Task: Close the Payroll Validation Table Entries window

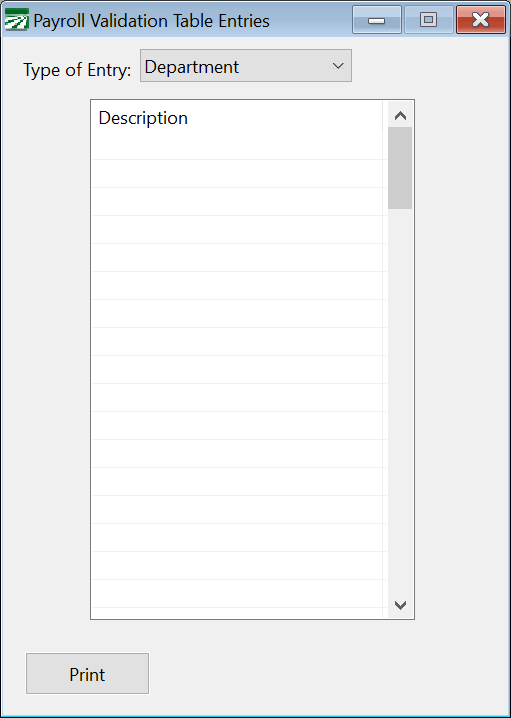Action: (x=481, y=20)
